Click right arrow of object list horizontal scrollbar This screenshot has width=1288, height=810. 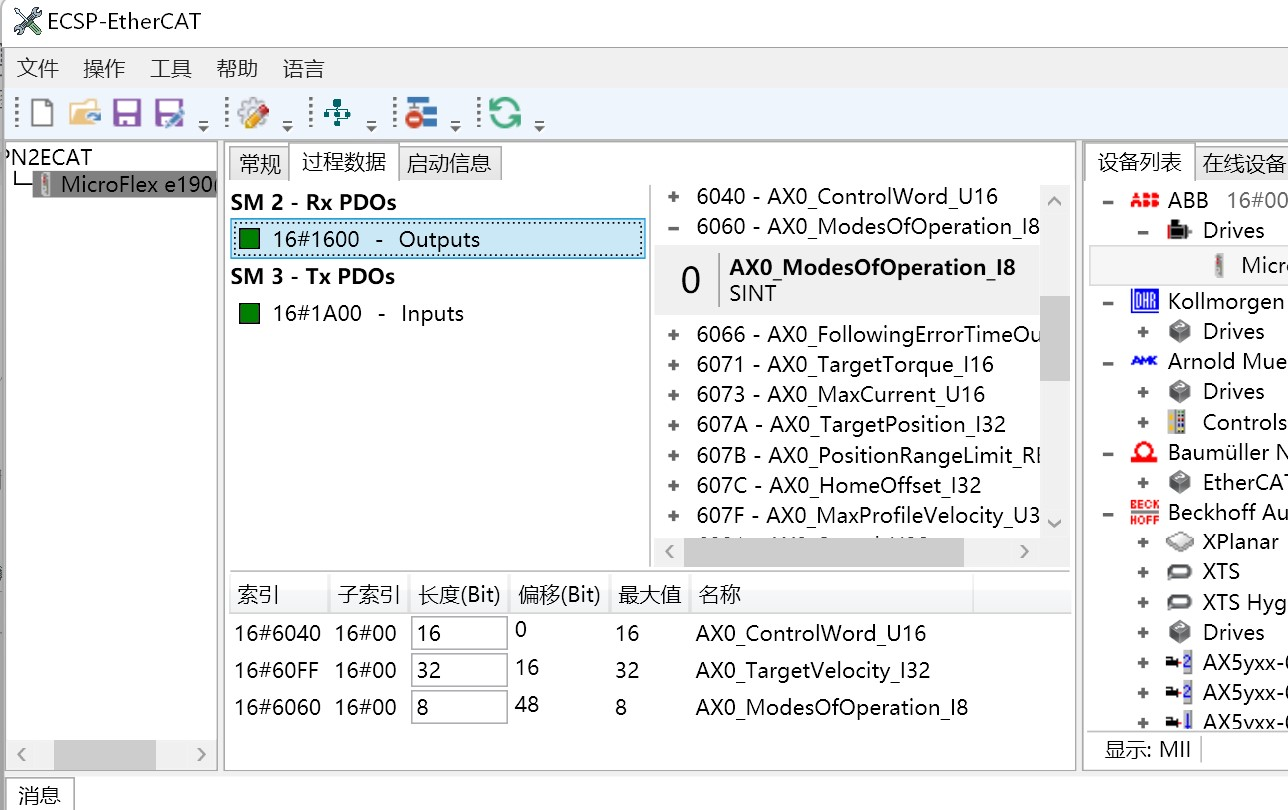pos(1024,551)
